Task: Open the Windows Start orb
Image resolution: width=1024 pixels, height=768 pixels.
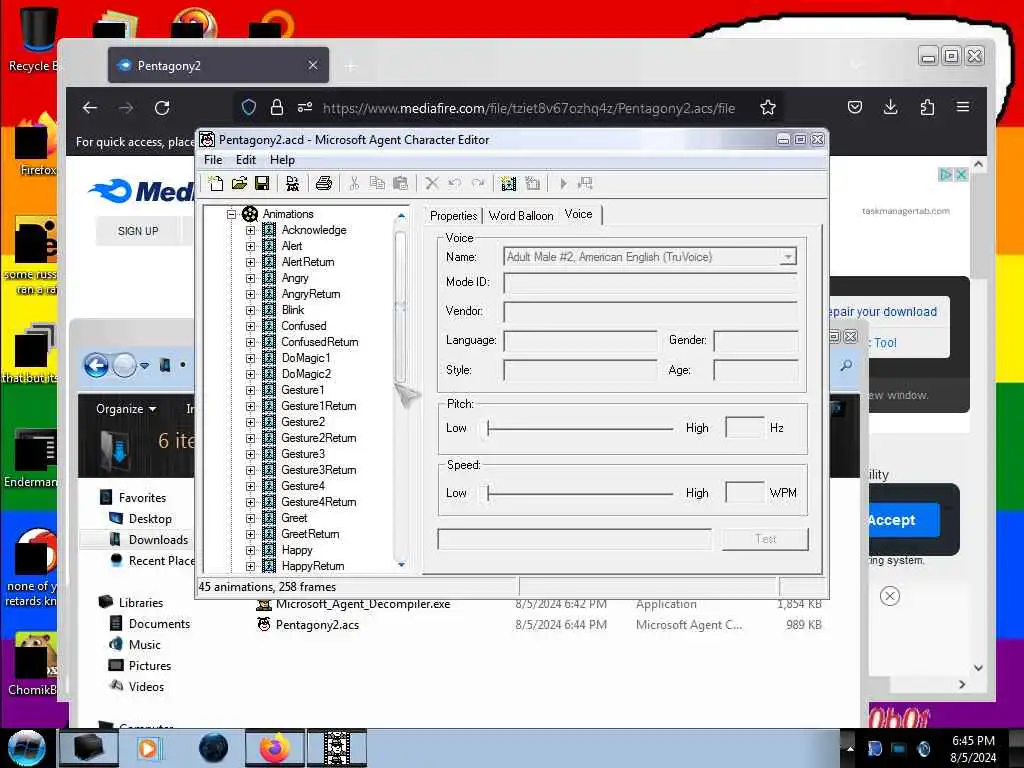Action: [26, 748]
